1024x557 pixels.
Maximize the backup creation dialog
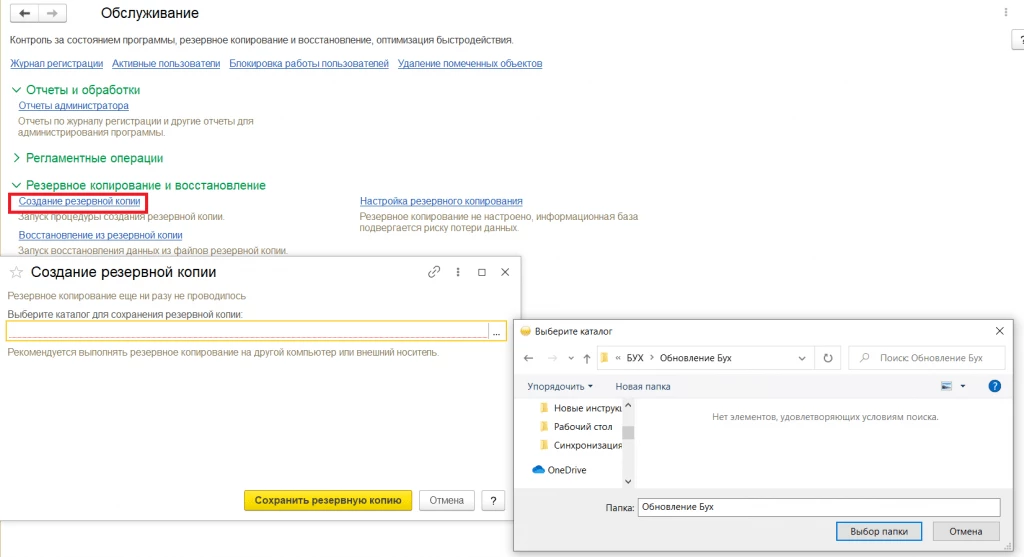pyautogui.click(x=482, y=272)
